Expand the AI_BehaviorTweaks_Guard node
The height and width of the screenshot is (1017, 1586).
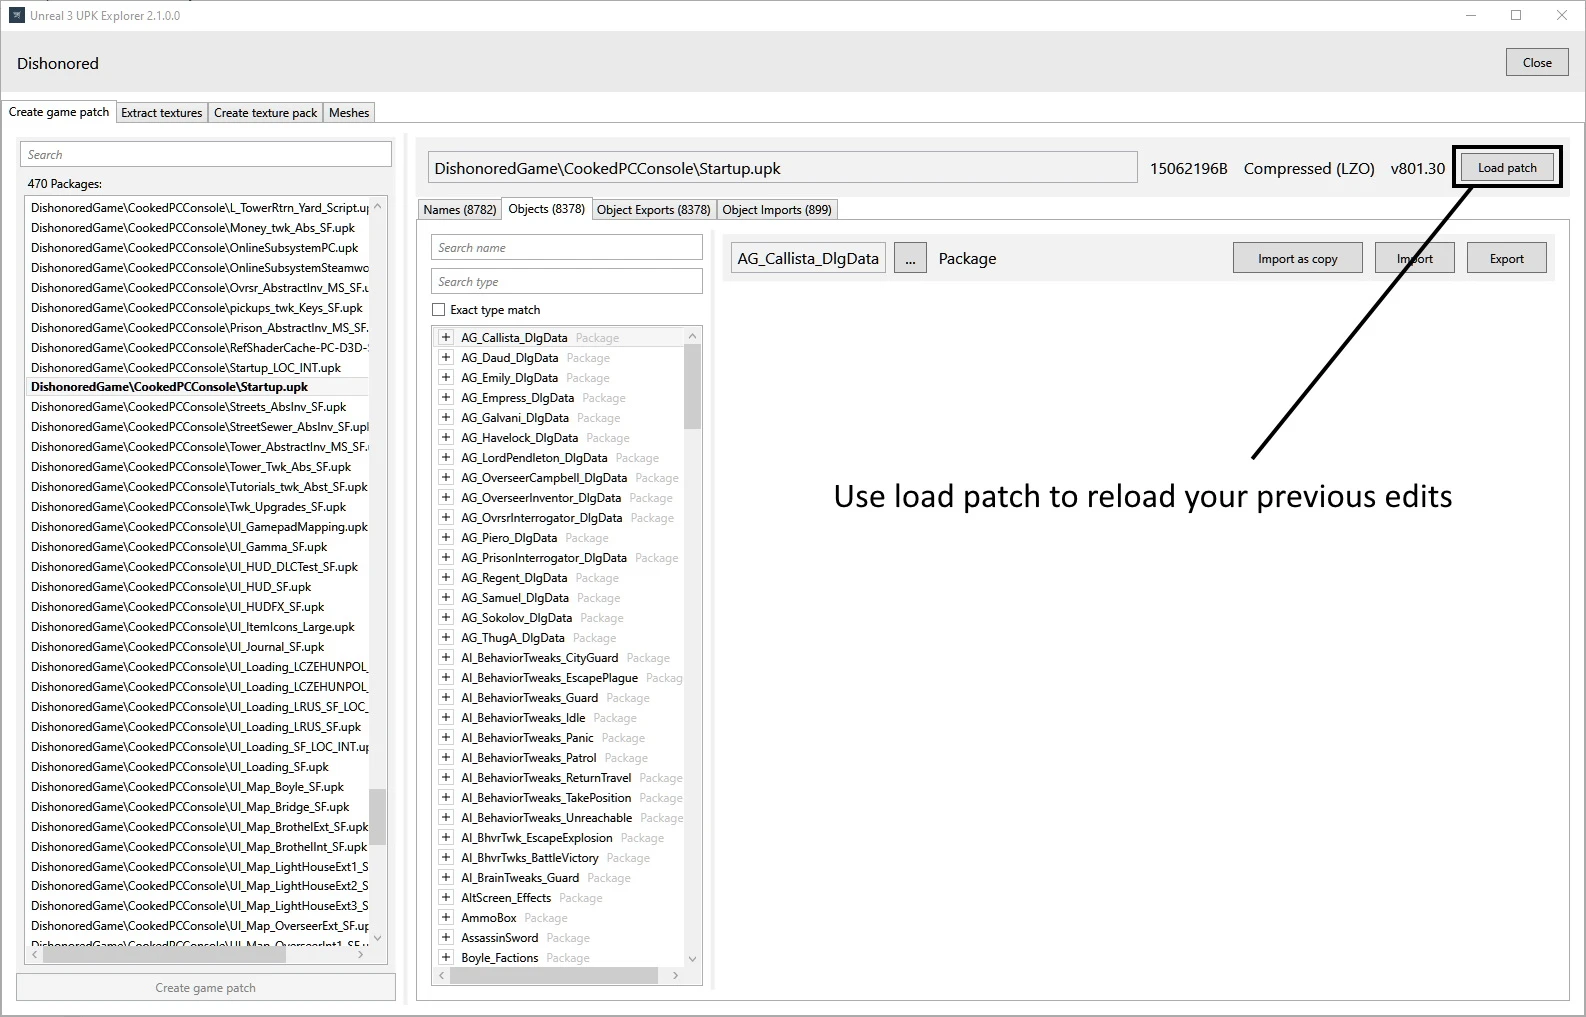tap(446, 698)
